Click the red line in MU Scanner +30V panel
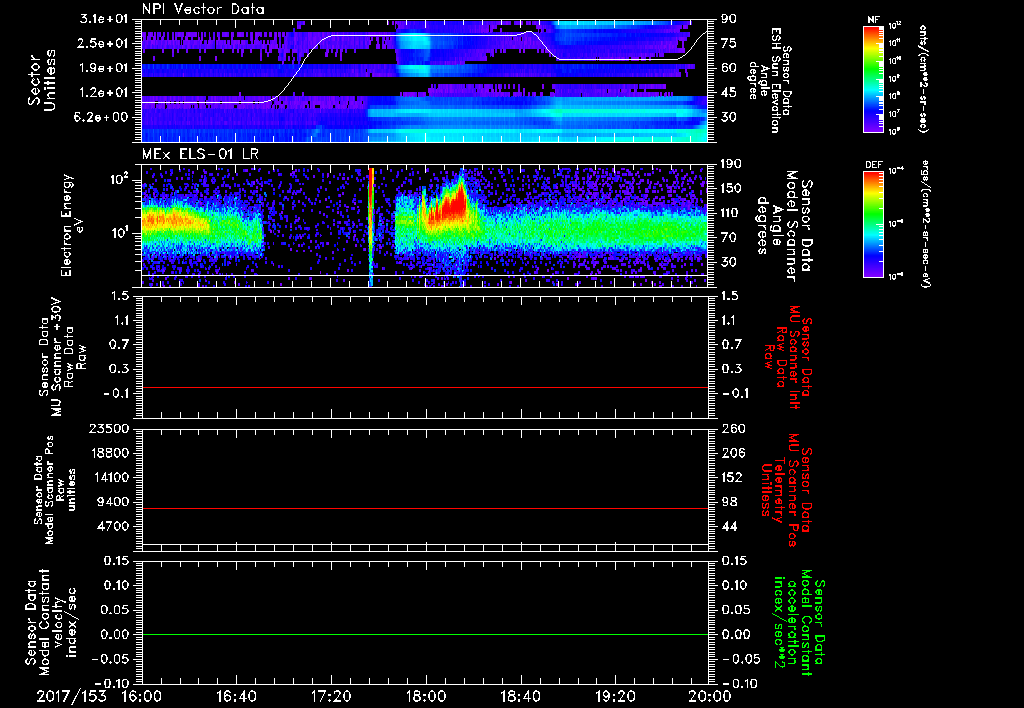This screenshot has width=1024, height=708. (x=424, y=387)
